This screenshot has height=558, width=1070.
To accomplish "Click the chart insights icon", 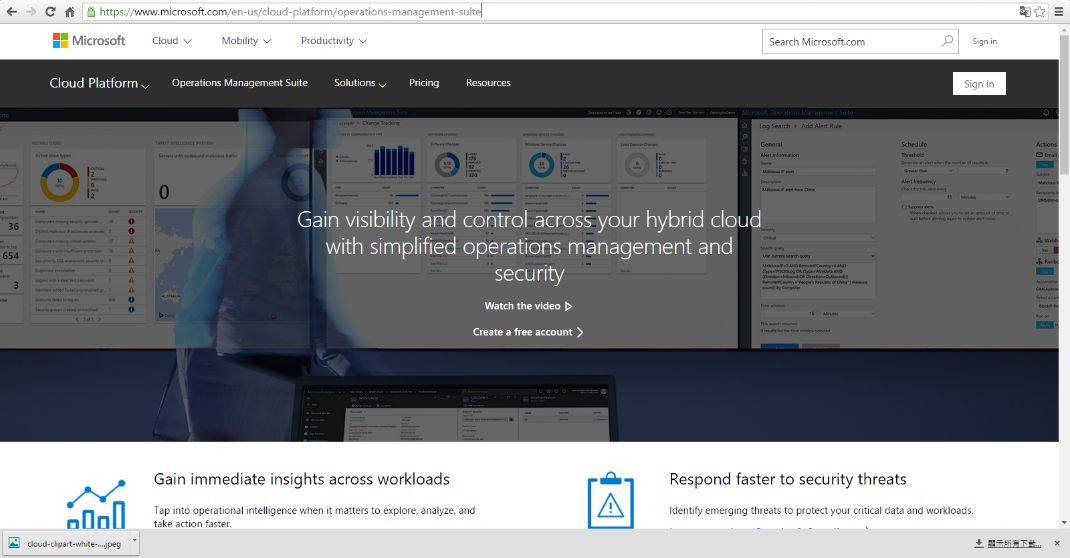I will pos(96,503).
